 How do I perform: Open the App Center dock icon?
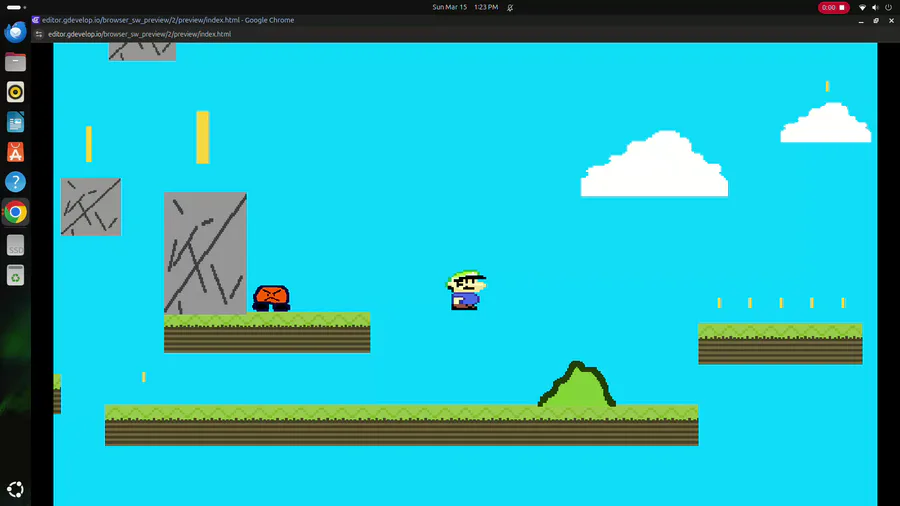tap(15, 152)
